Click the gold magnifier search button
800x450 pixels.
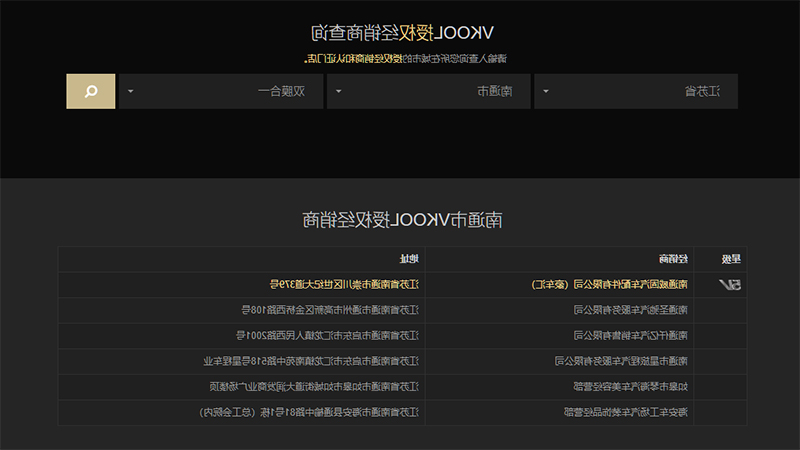point(91,91)
